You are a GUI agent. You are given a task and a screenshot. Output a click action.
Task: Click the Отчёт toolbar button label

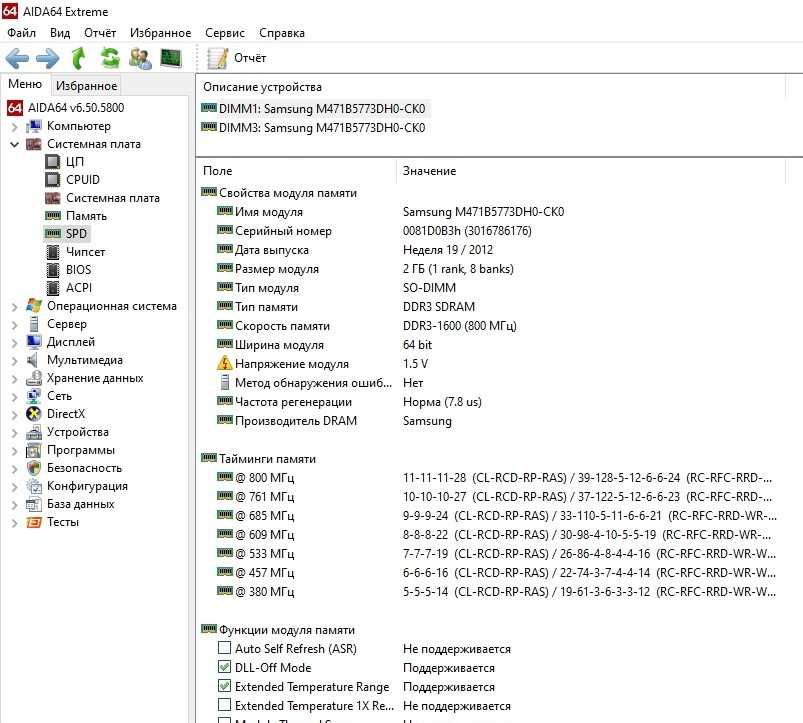point(250,58)
